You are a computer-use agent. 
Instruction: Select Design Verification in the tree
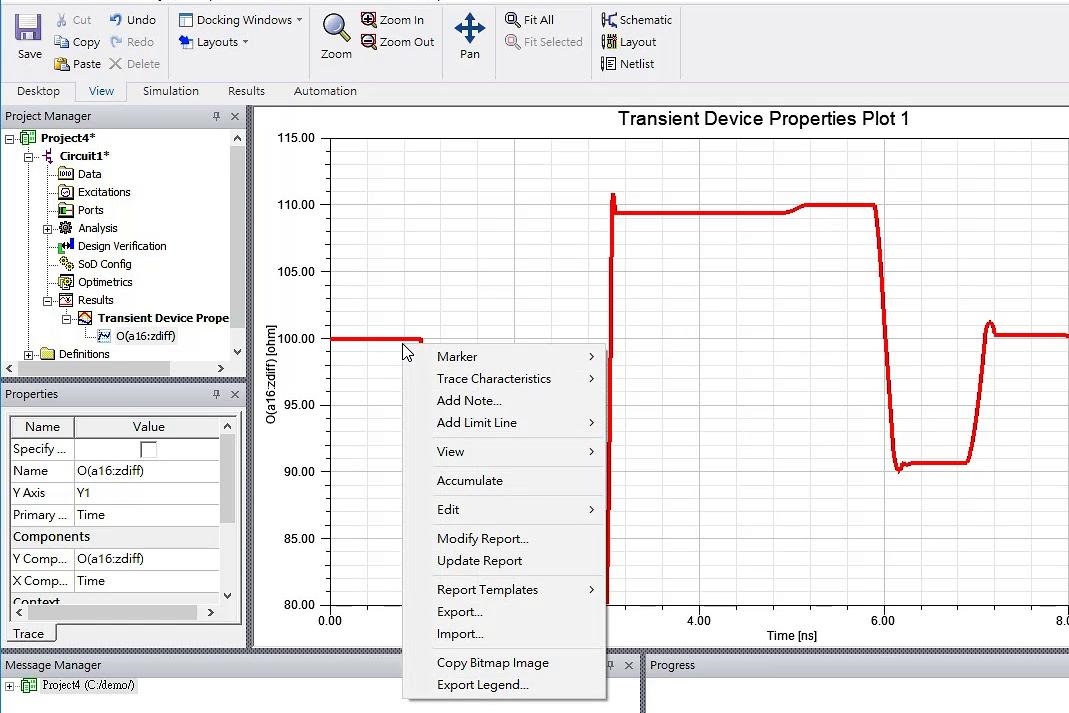click(x=122, y=246)
